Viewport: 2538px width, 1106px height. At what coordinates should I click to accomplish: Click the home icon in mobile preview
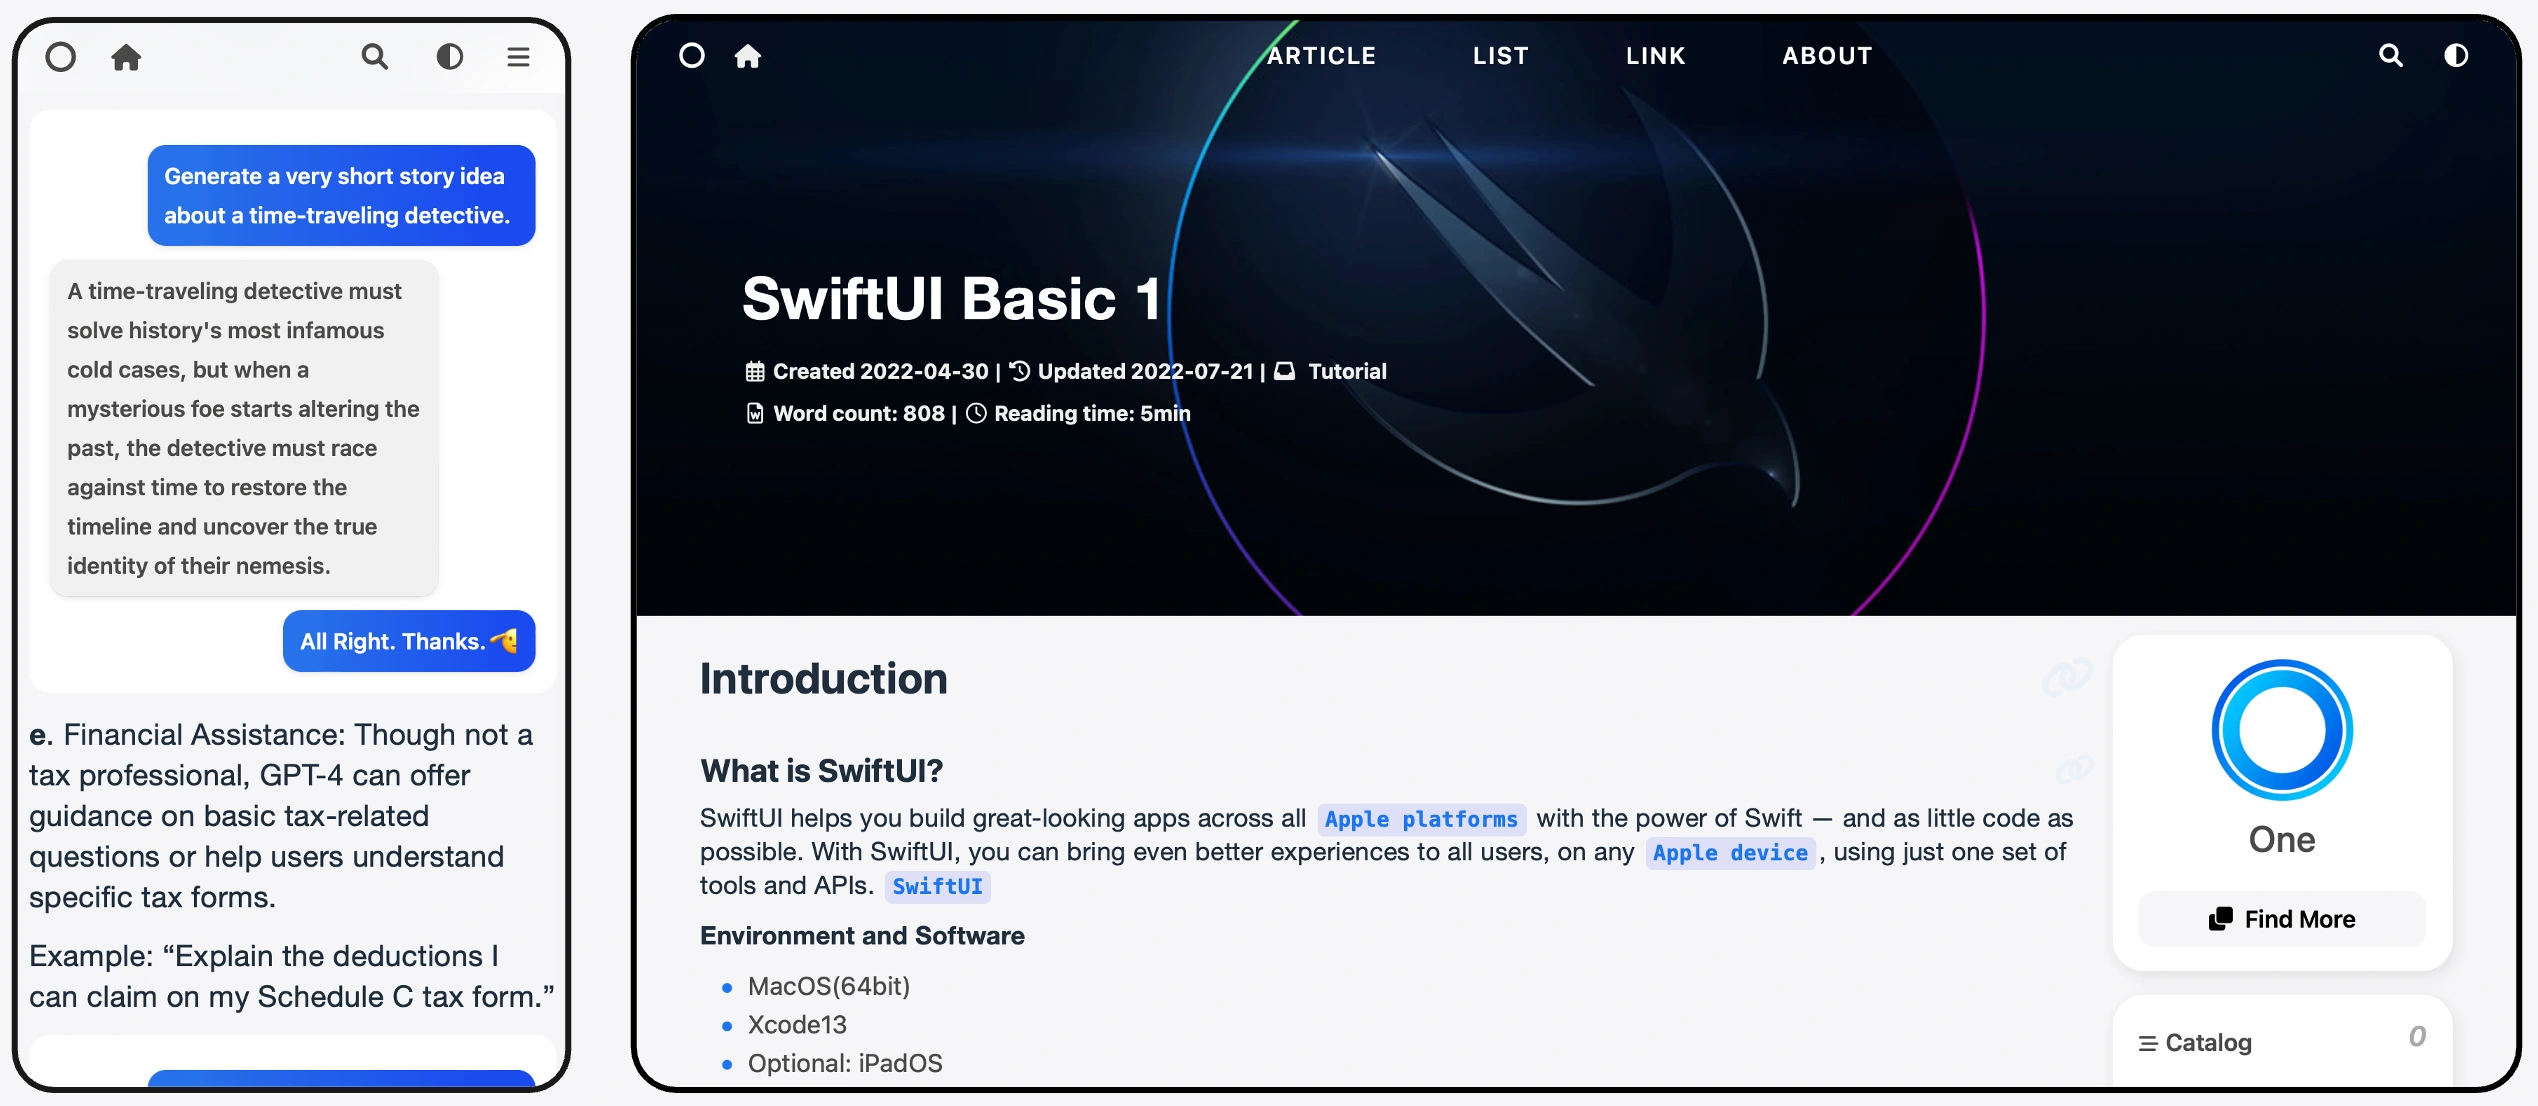pyautogui.click(x=126, y=57)
